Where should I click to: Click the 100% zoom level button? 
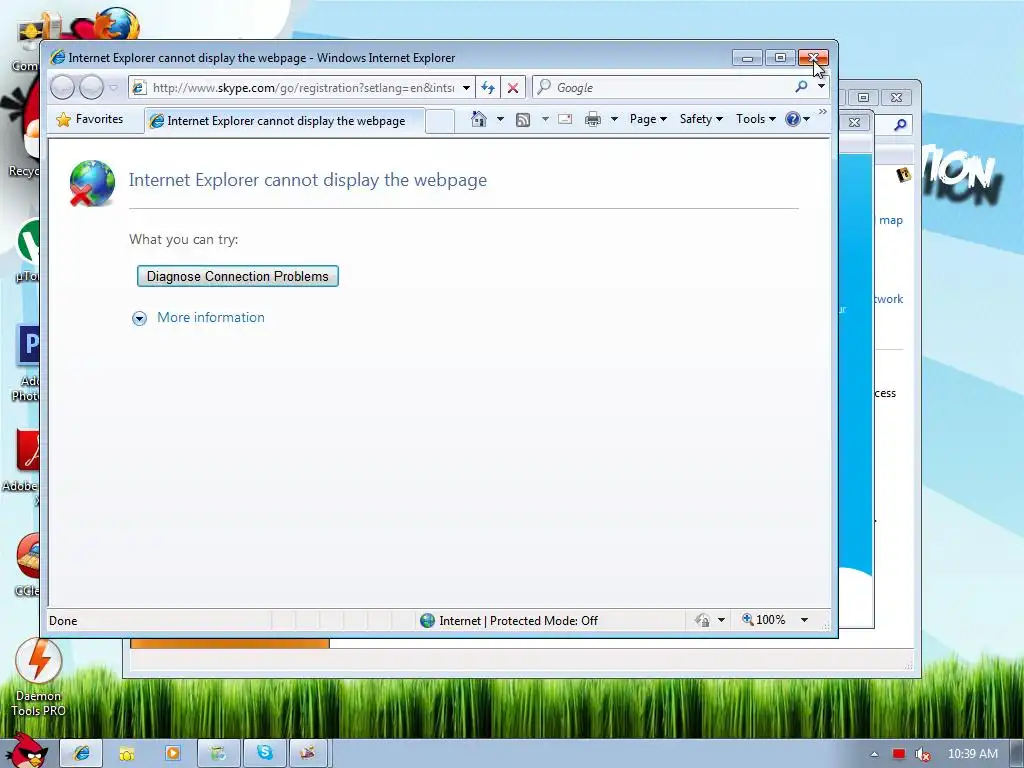click(x=763, y=620)
